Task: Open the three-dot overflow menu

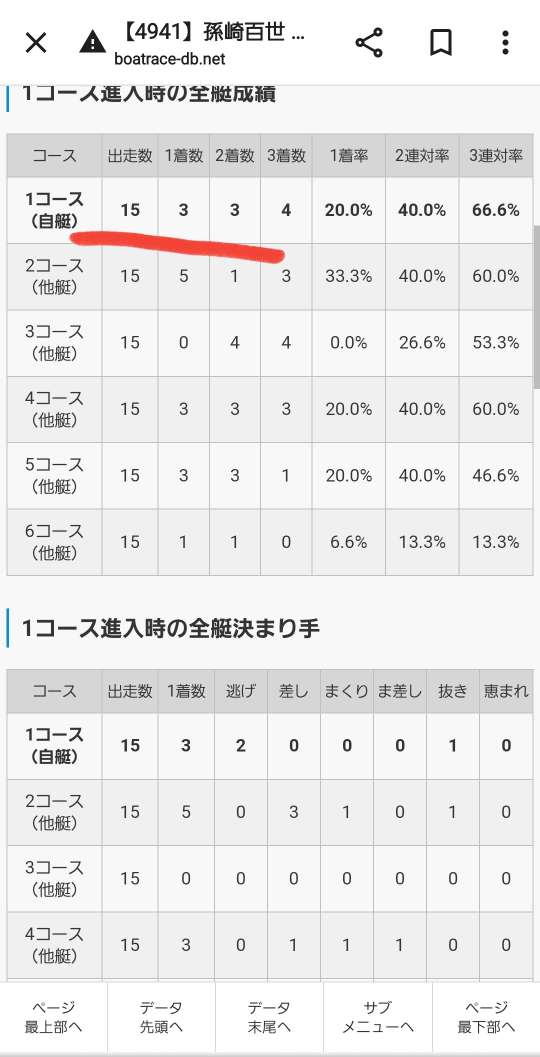Action: tap(505, 42)
